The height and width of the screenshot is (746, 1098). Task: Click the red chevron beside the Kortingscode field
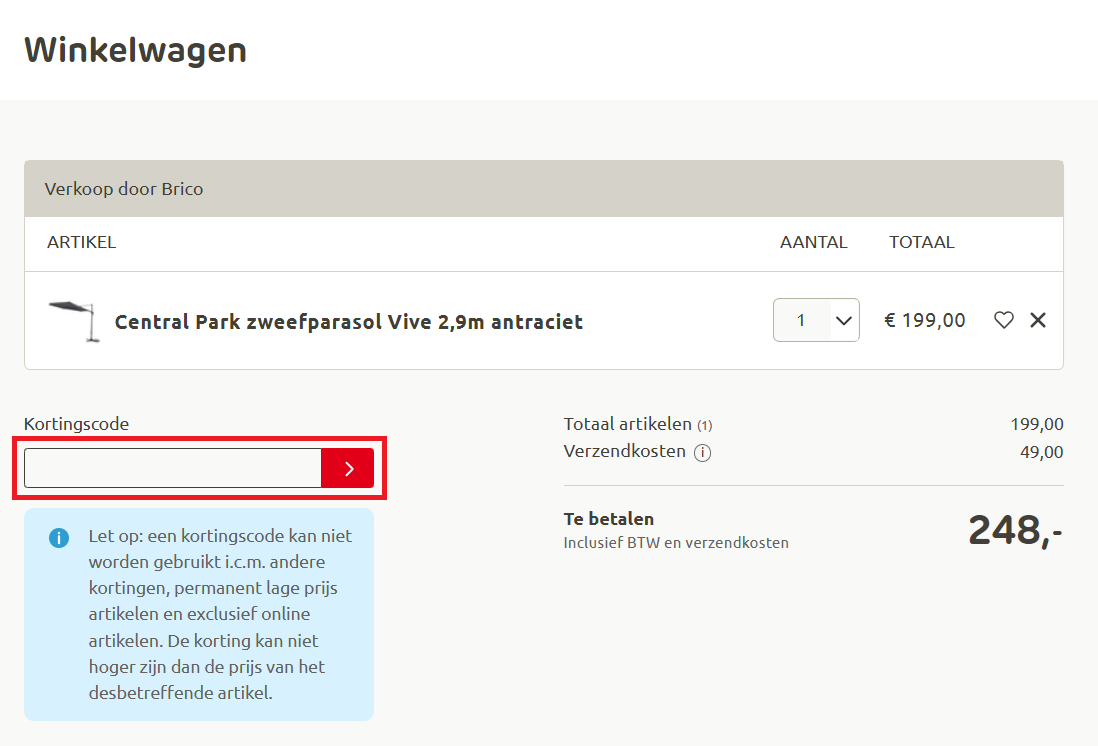[347, 467]
